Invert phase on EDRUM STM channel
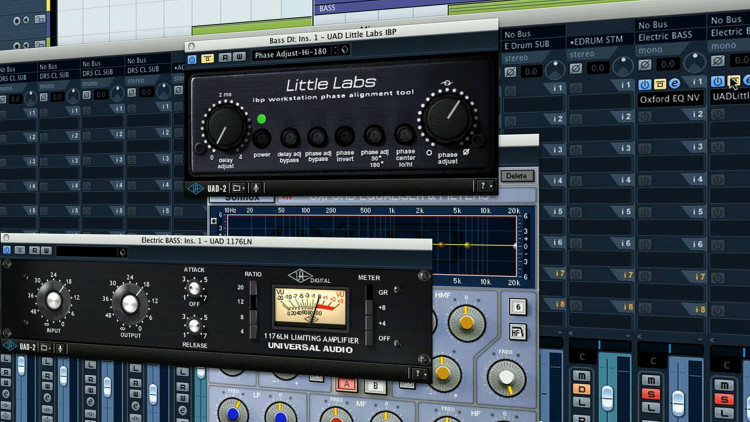750x422 pixels. 576,68
